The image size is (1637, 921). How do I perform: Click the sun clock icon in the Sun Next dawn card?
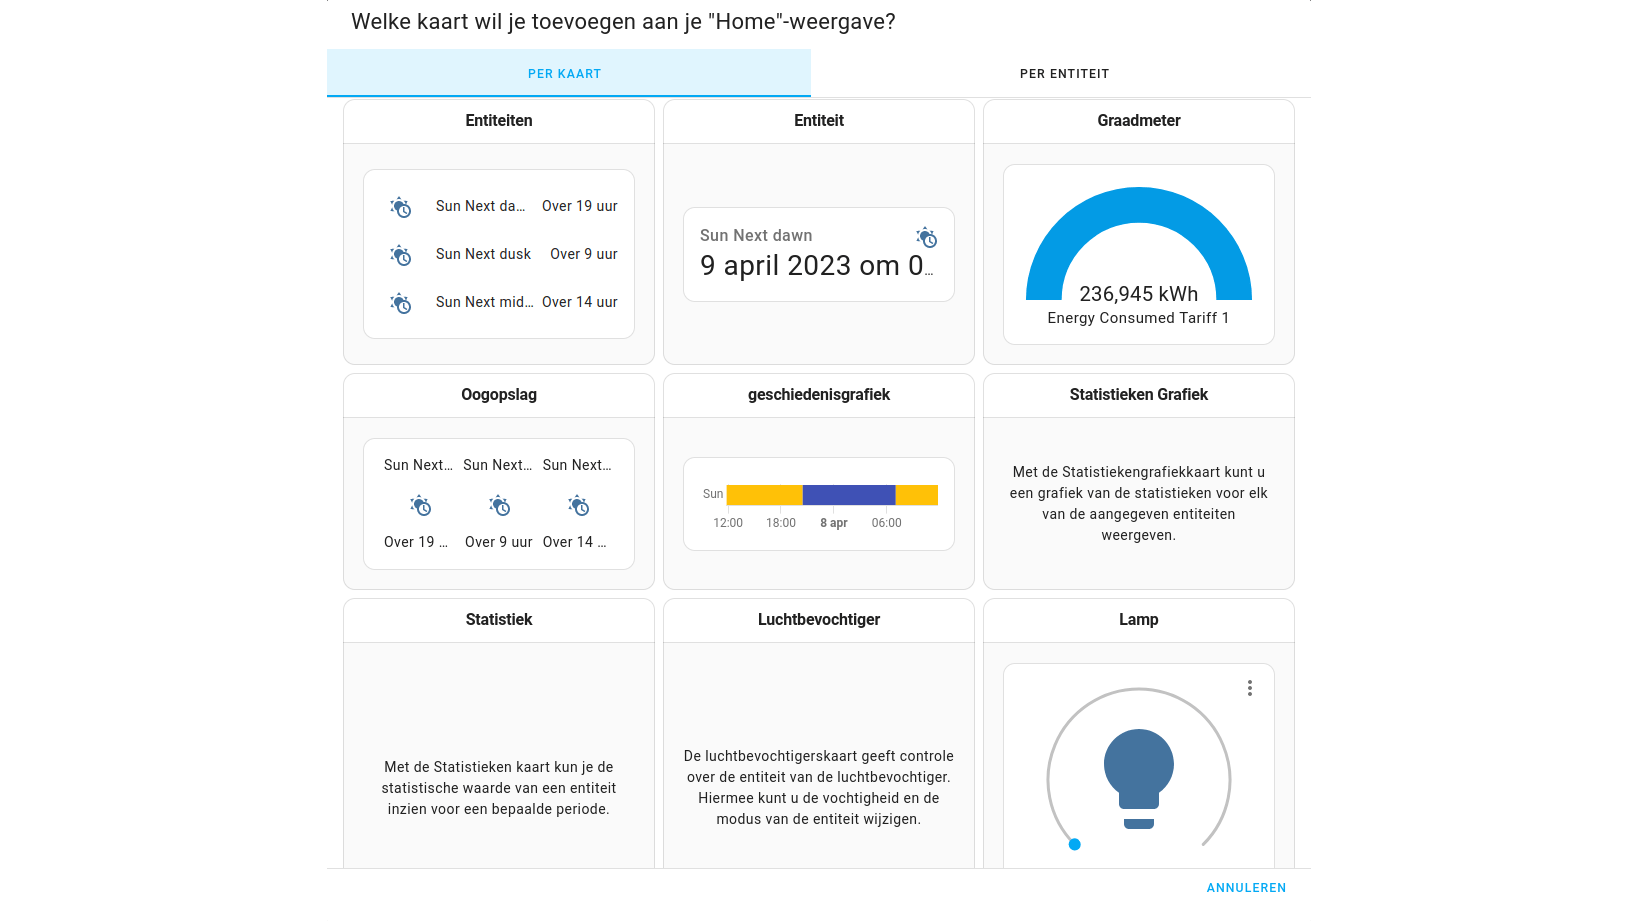click(926, 237)
